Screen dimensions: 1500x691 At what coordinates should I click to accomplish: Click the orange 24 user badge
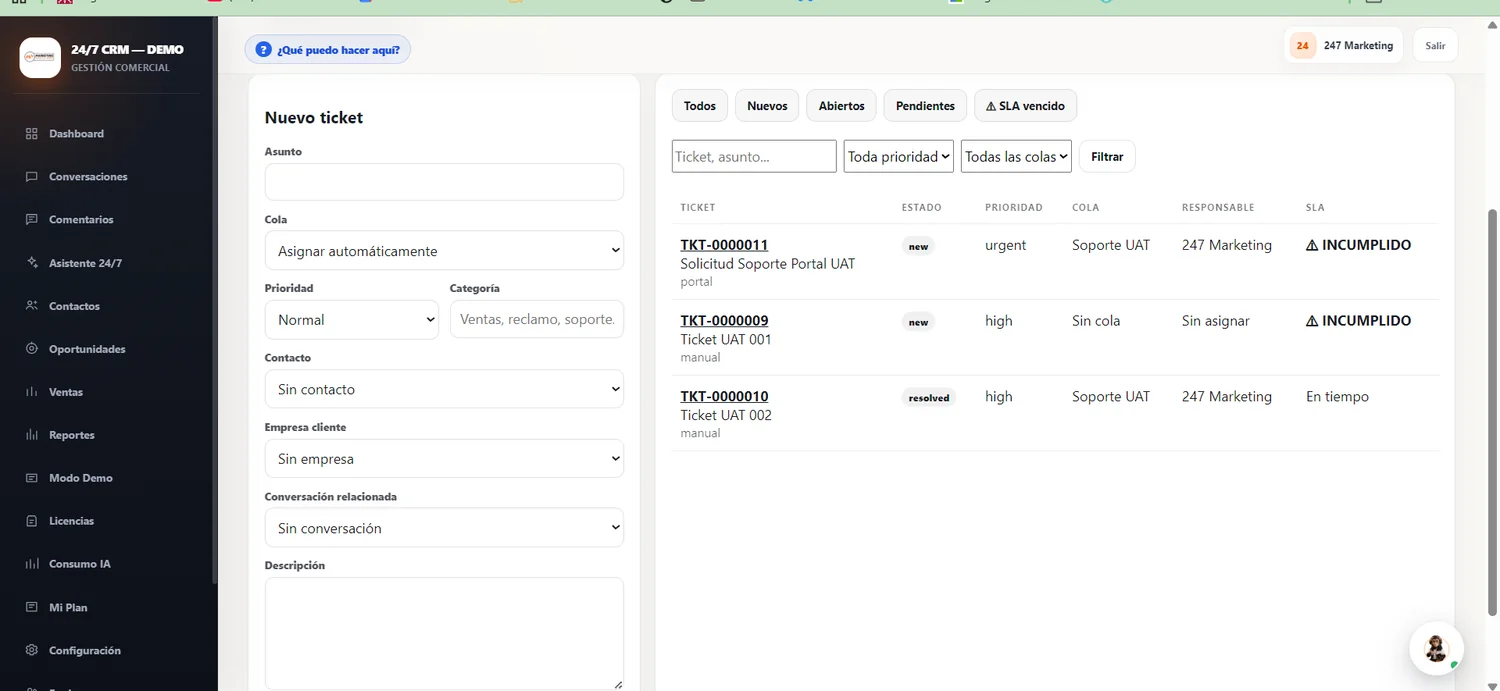[x=1302, y=46]
